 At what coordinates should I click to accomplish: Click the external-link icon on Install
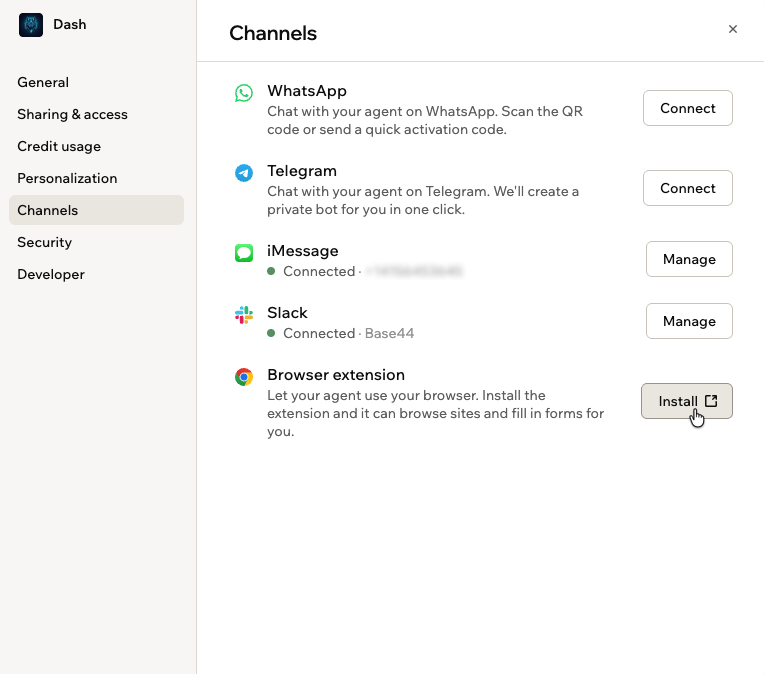pyautogui.click(x=711, y=401)
